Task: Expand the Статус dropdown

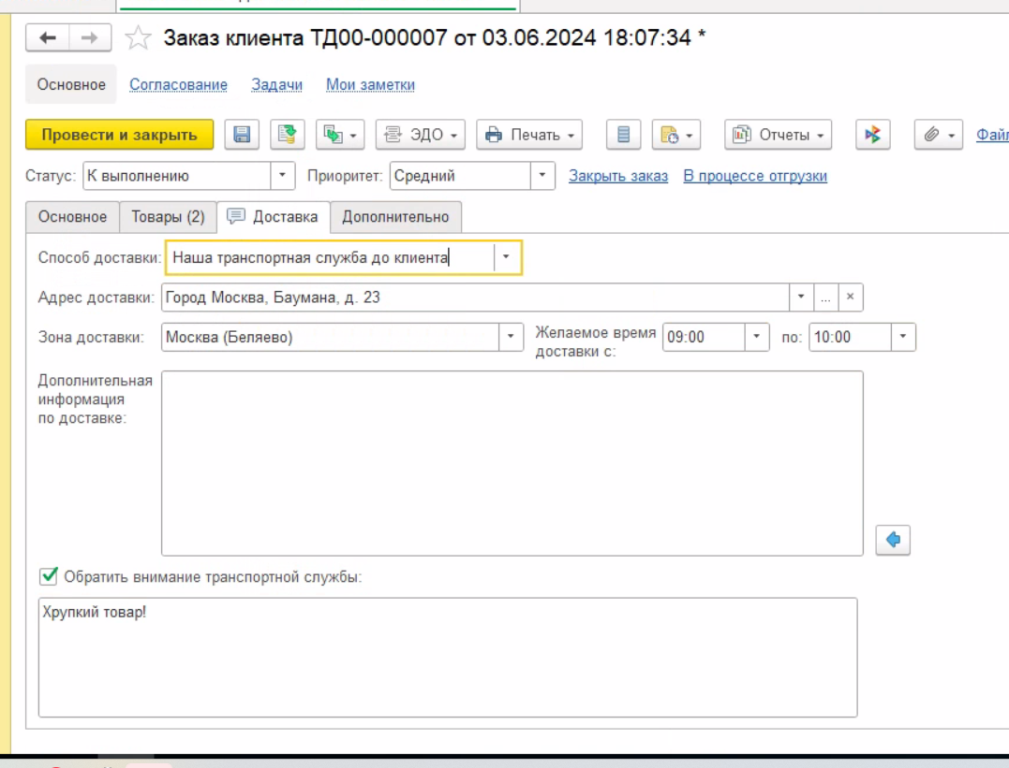Action: tap(283, 176)
